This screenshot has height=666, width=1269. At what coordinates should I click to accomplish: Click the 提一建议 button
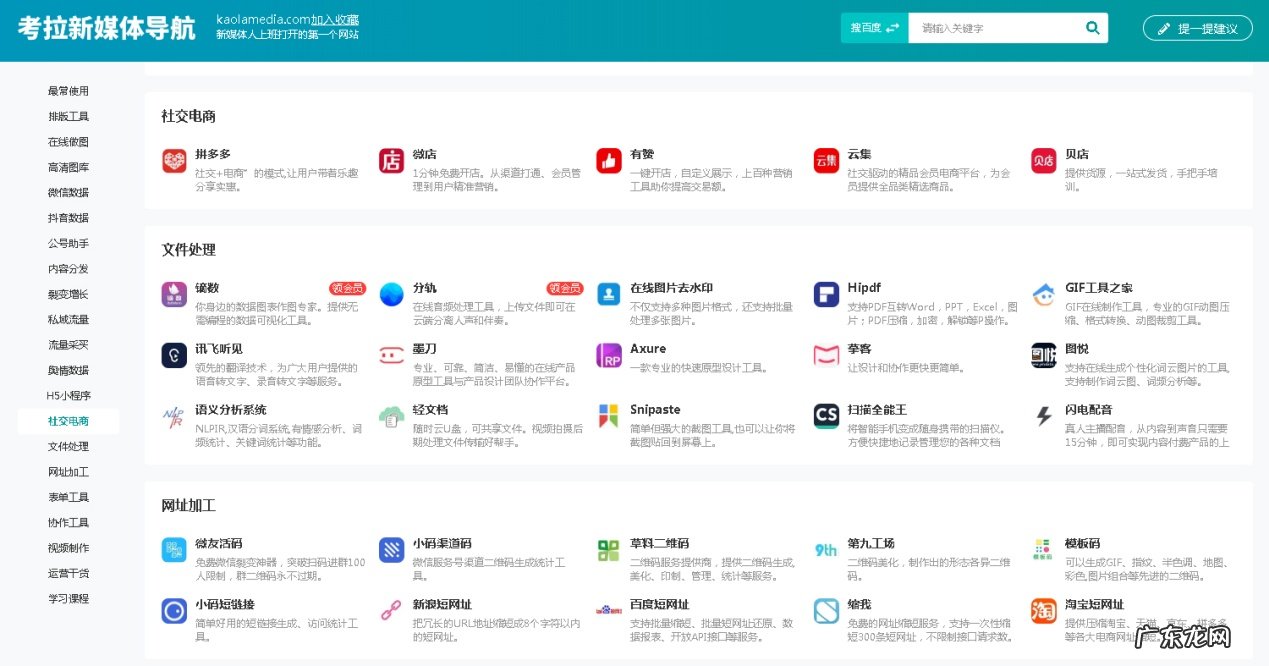pyautogui.click(x=1197, y=28)
